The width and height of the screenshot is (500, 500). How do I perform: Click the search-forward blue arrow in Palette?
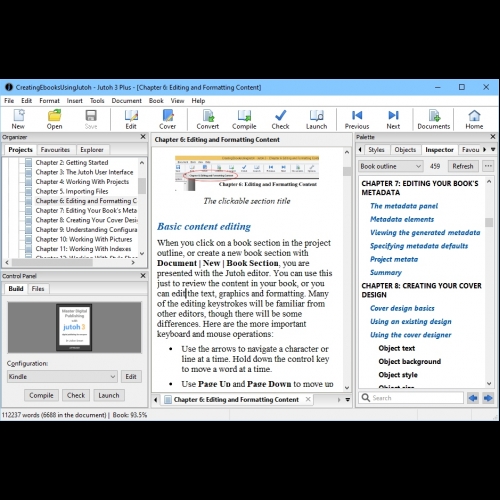[x=488, y=398]
